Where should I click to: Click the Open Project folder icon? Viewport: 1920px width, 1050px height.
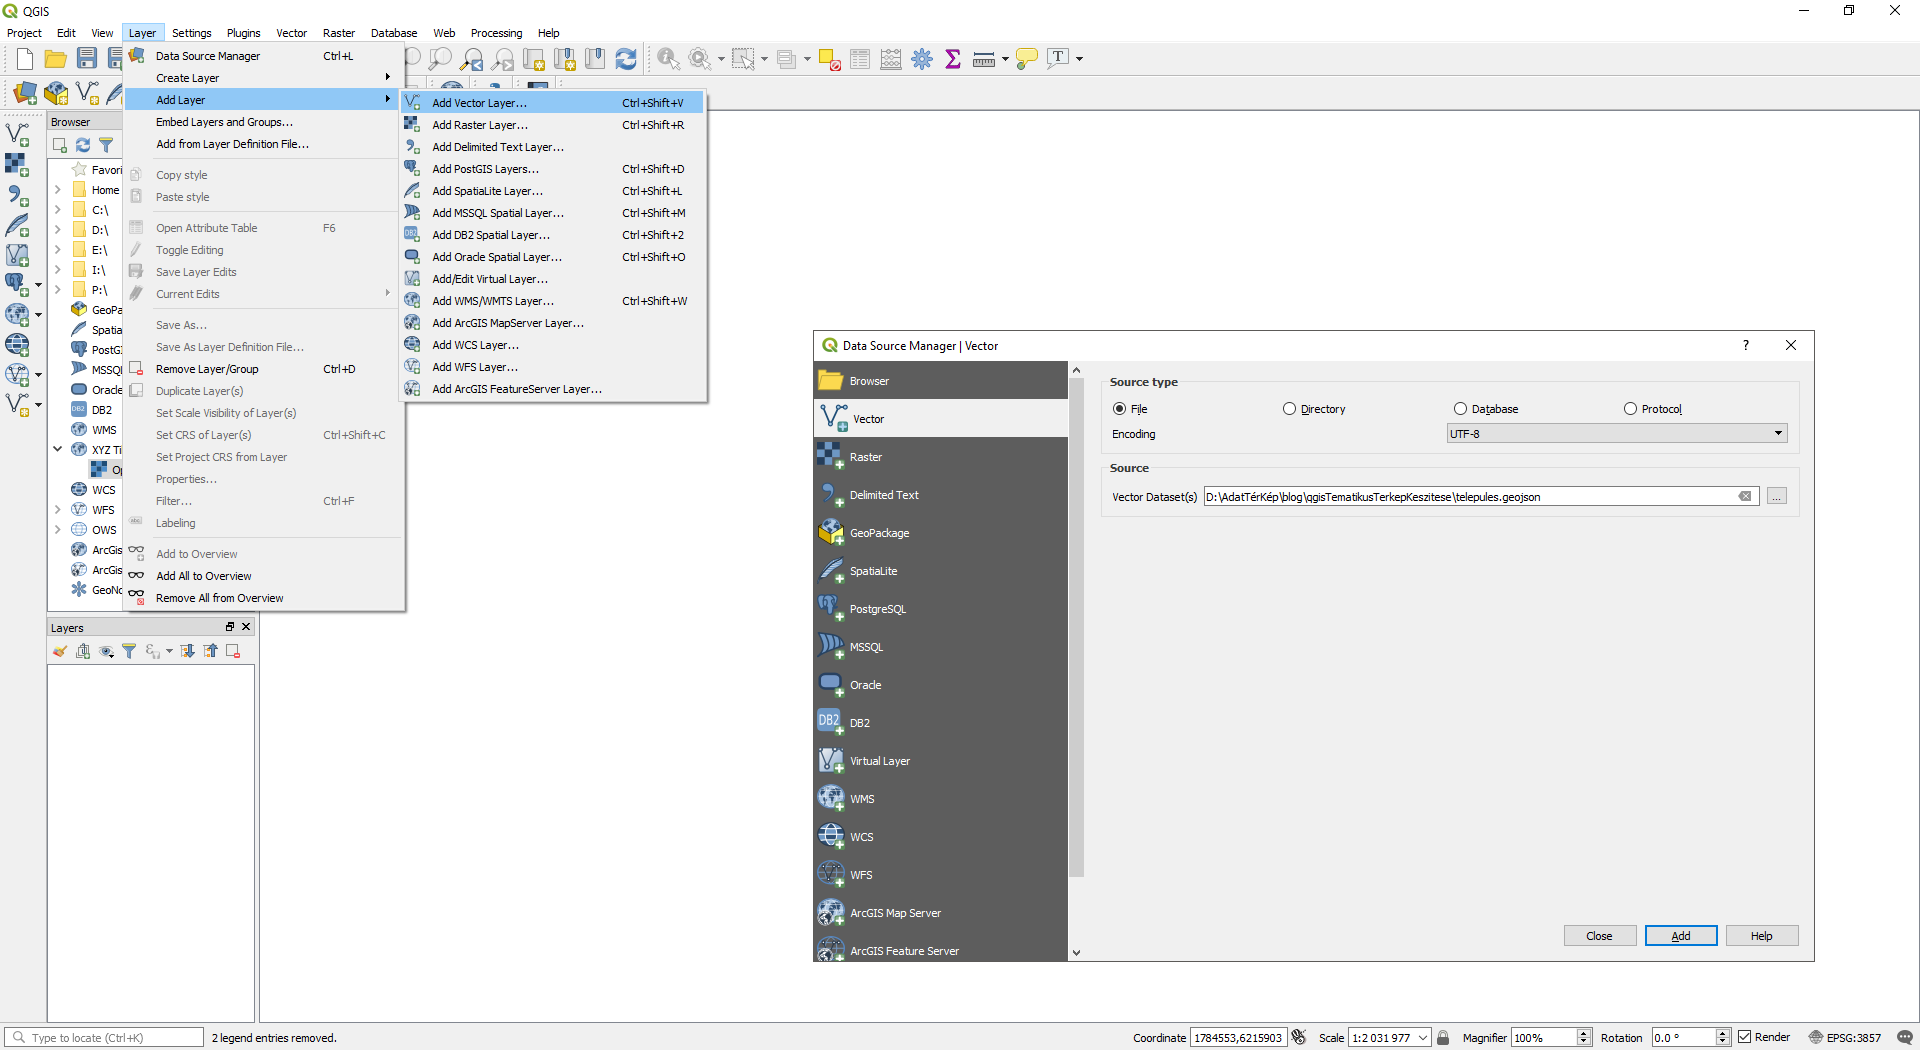coord(56,59)
